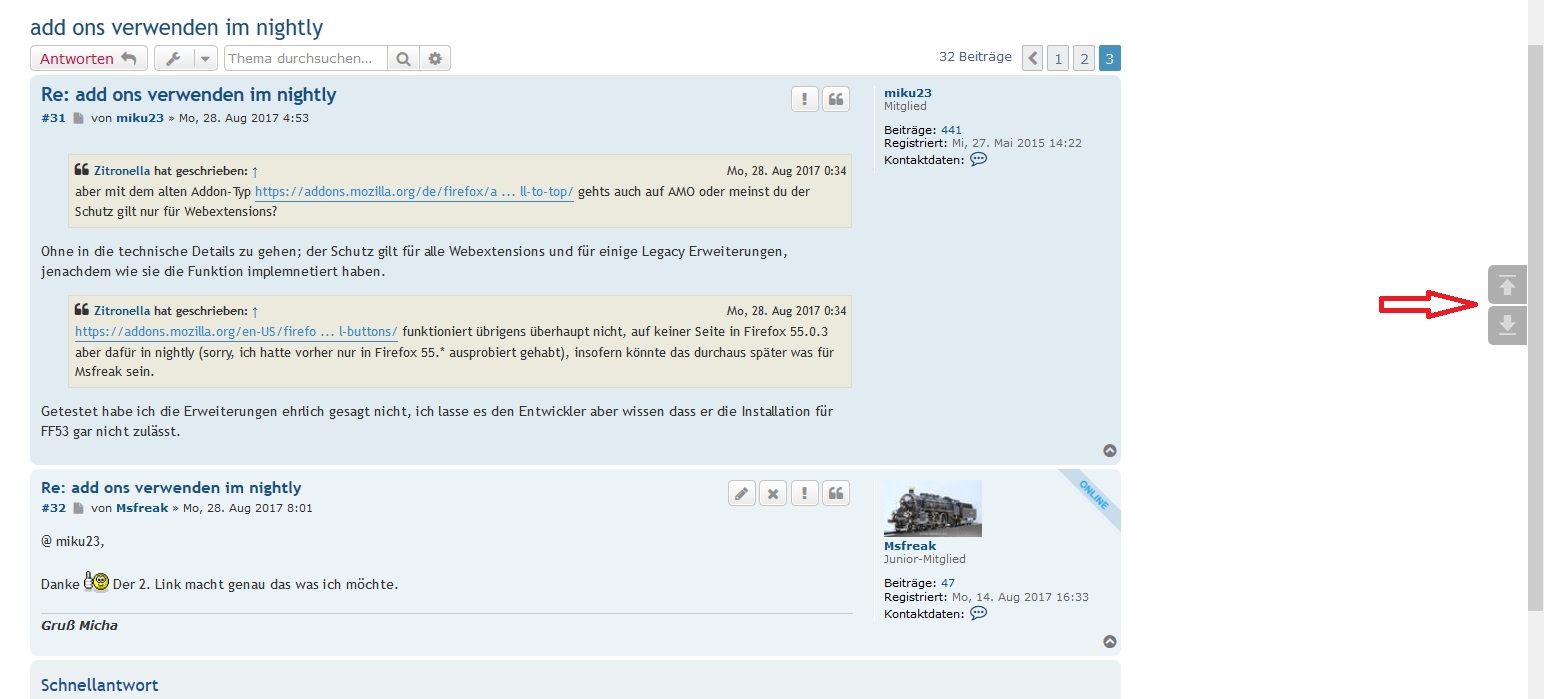Jump to quoted post via first quote arrow
Image resolution: width=1544 pixels, height=699 pixels.
click(255, 171)
